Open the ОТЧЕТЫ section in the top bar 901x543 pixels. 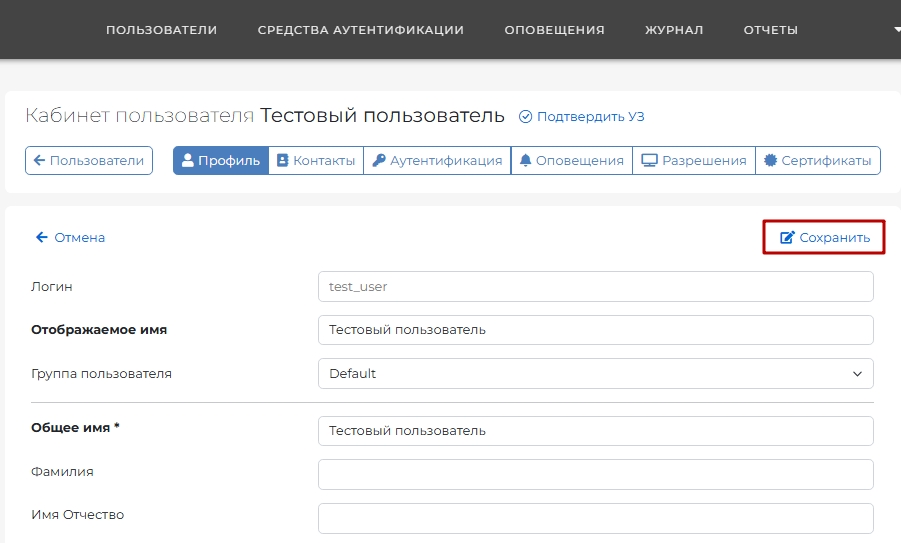770,30
